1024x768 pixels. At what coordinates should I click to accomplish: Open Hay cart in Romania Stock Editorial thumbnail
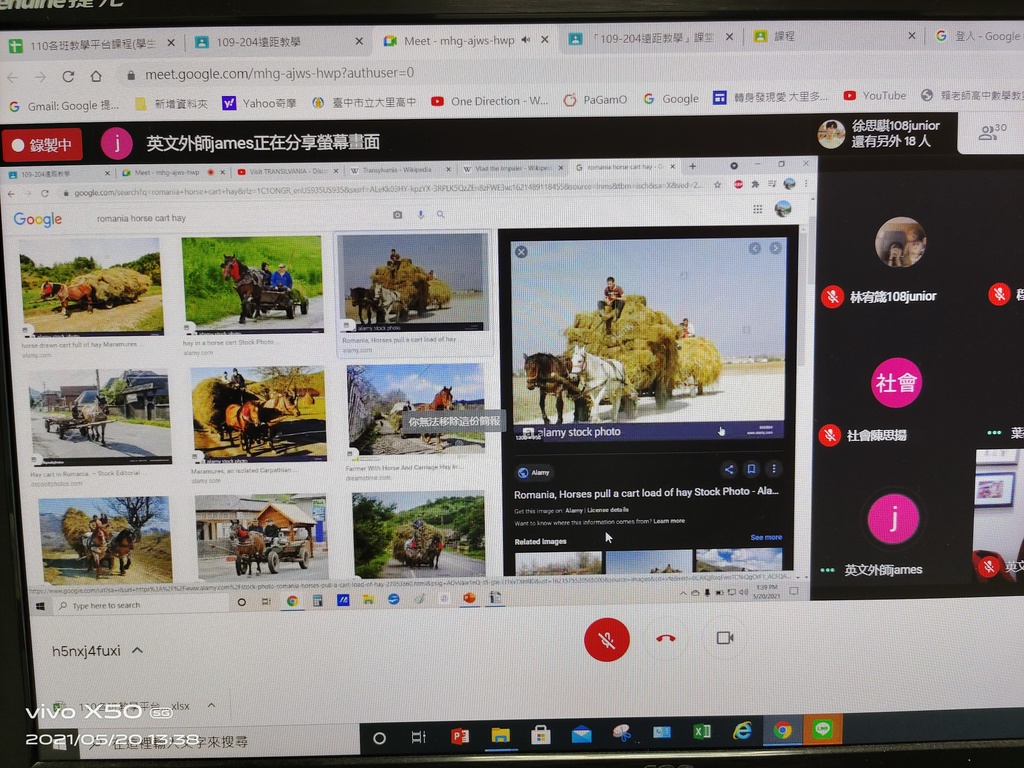(99, 416)
